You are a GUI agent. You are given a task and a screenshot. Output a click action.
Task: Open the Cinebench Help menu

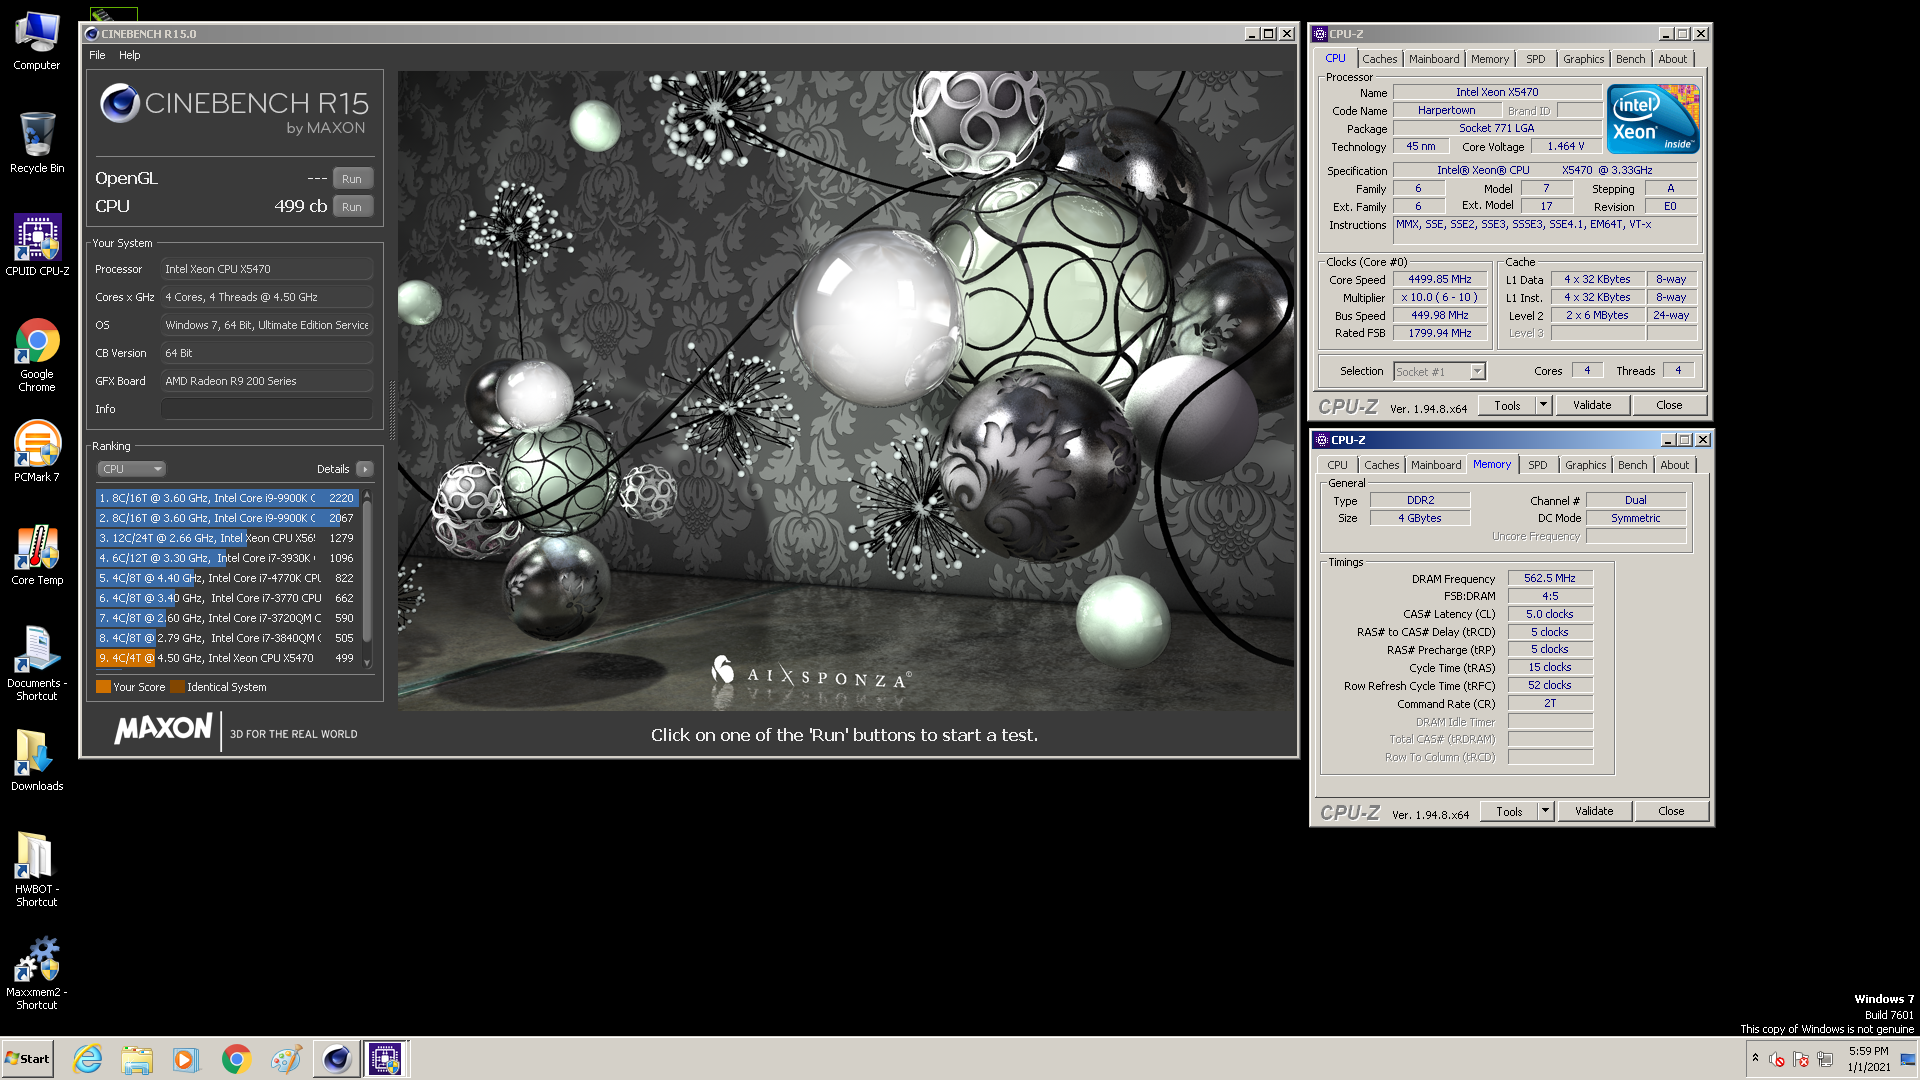(x=130, y=55)
